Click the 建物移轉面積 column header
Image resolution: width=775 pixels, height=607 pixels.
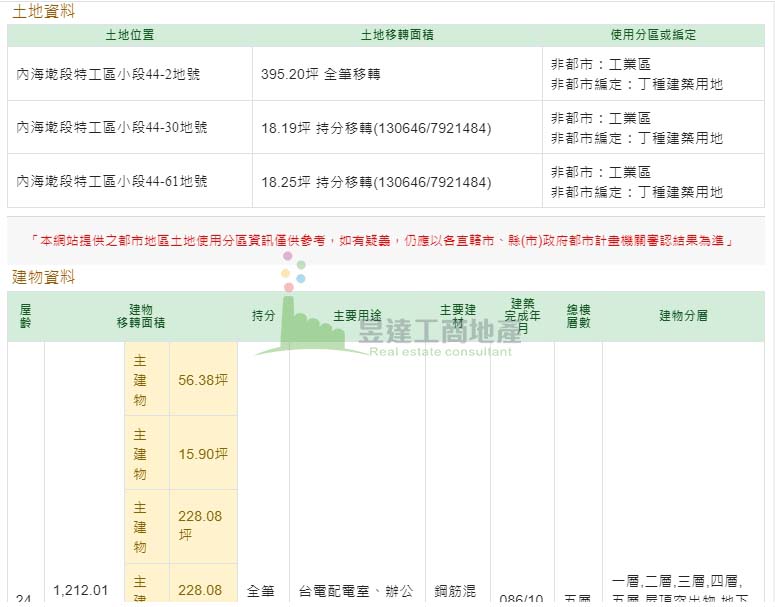pos(141,316)
